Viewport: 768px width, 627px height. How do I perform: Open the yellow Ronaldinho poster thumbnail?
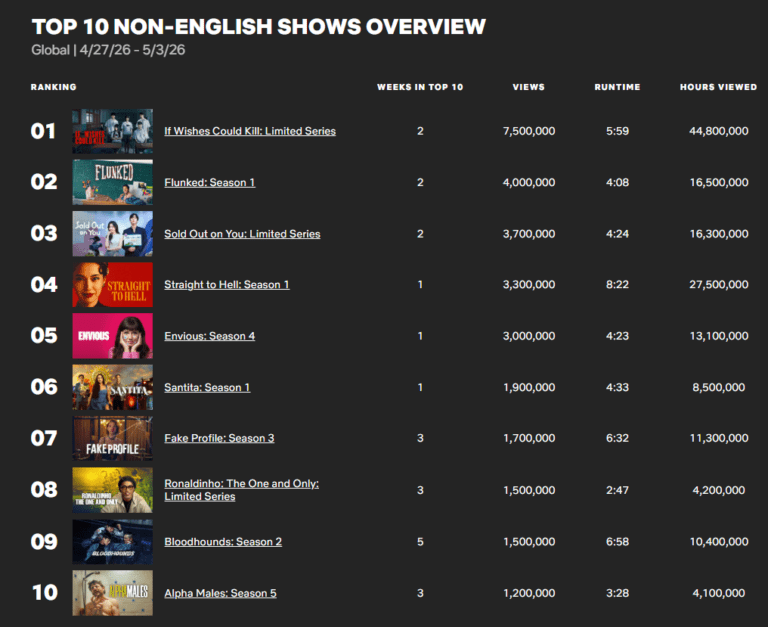(113, 490)
